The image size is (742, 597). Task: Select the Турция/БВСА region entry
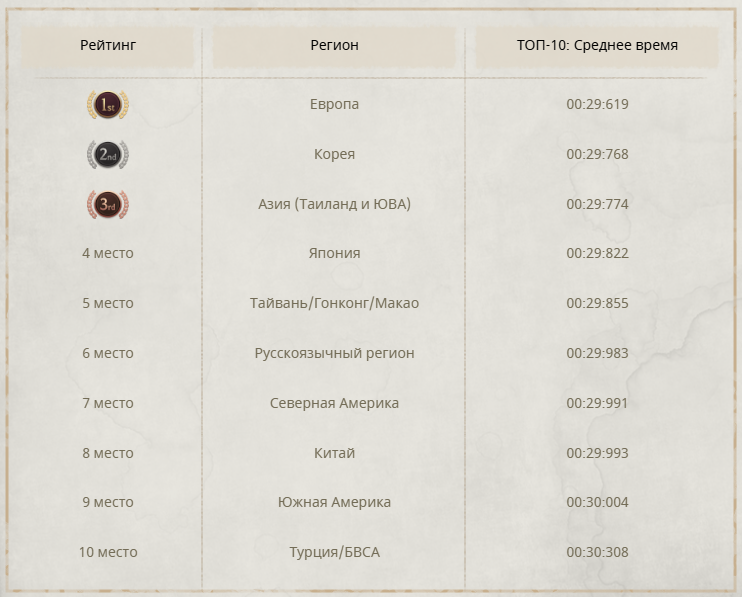(x=334, y=552)
